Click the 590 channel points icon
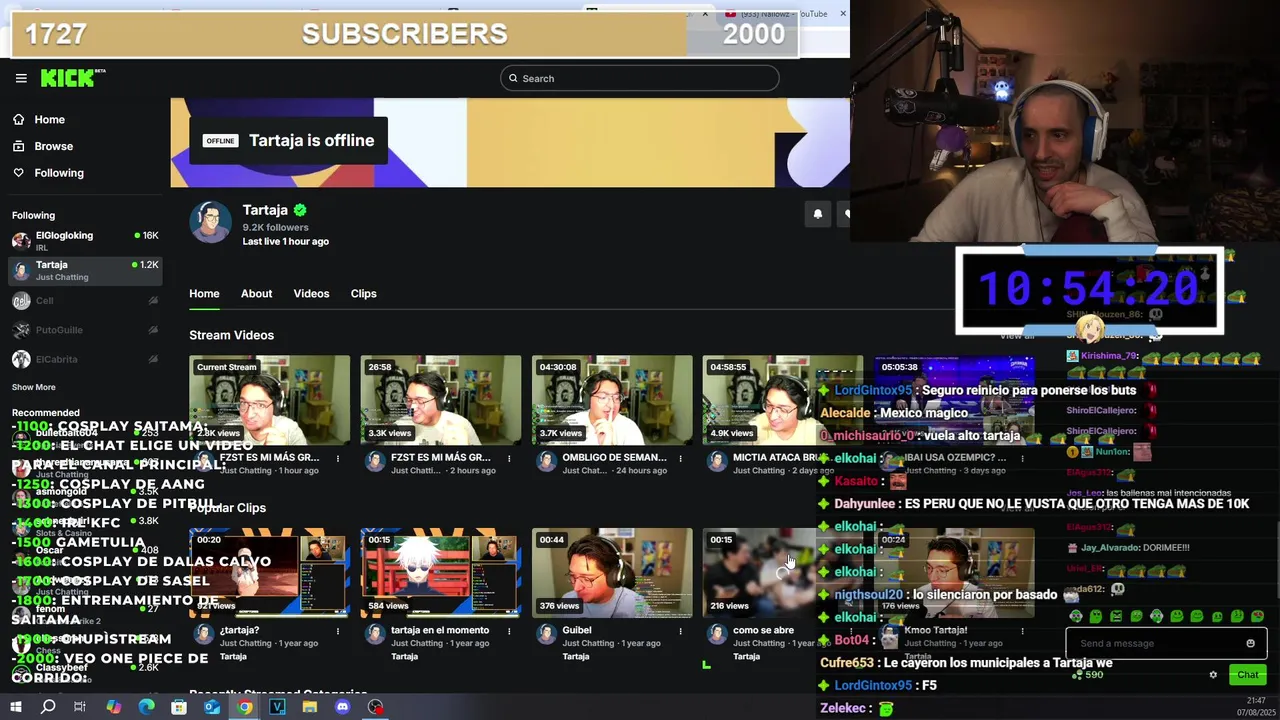Screen dimensions: 1280x720 tap(1076, 675)
